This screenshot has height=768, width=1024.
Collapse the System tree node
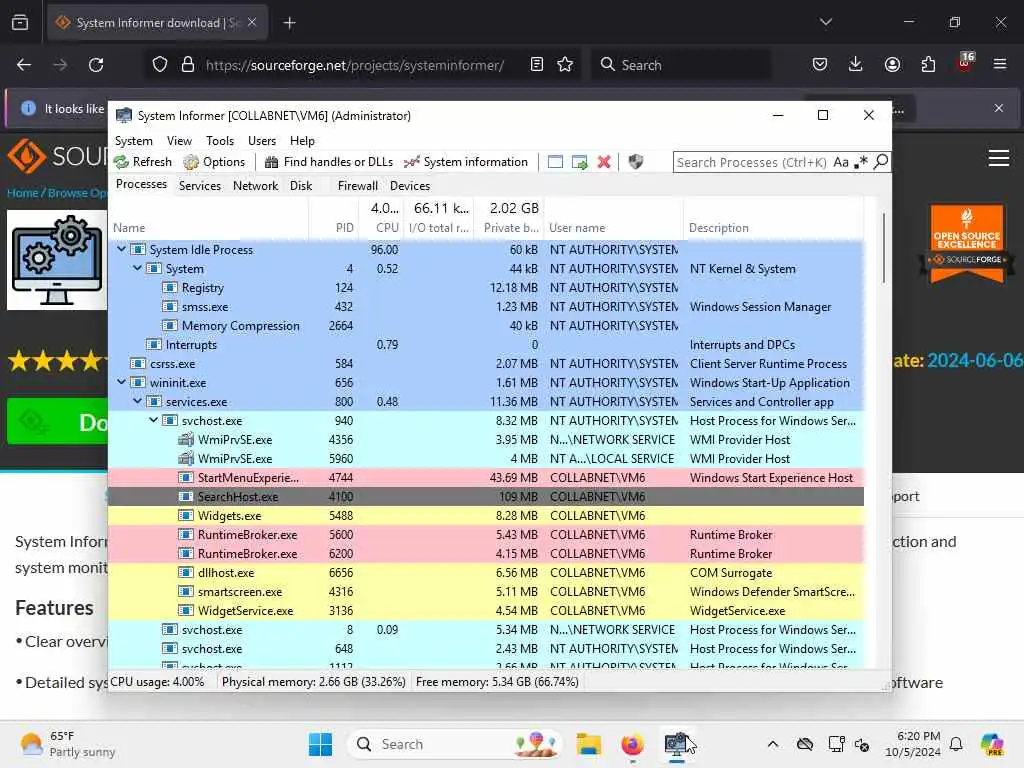coord(137,268)
